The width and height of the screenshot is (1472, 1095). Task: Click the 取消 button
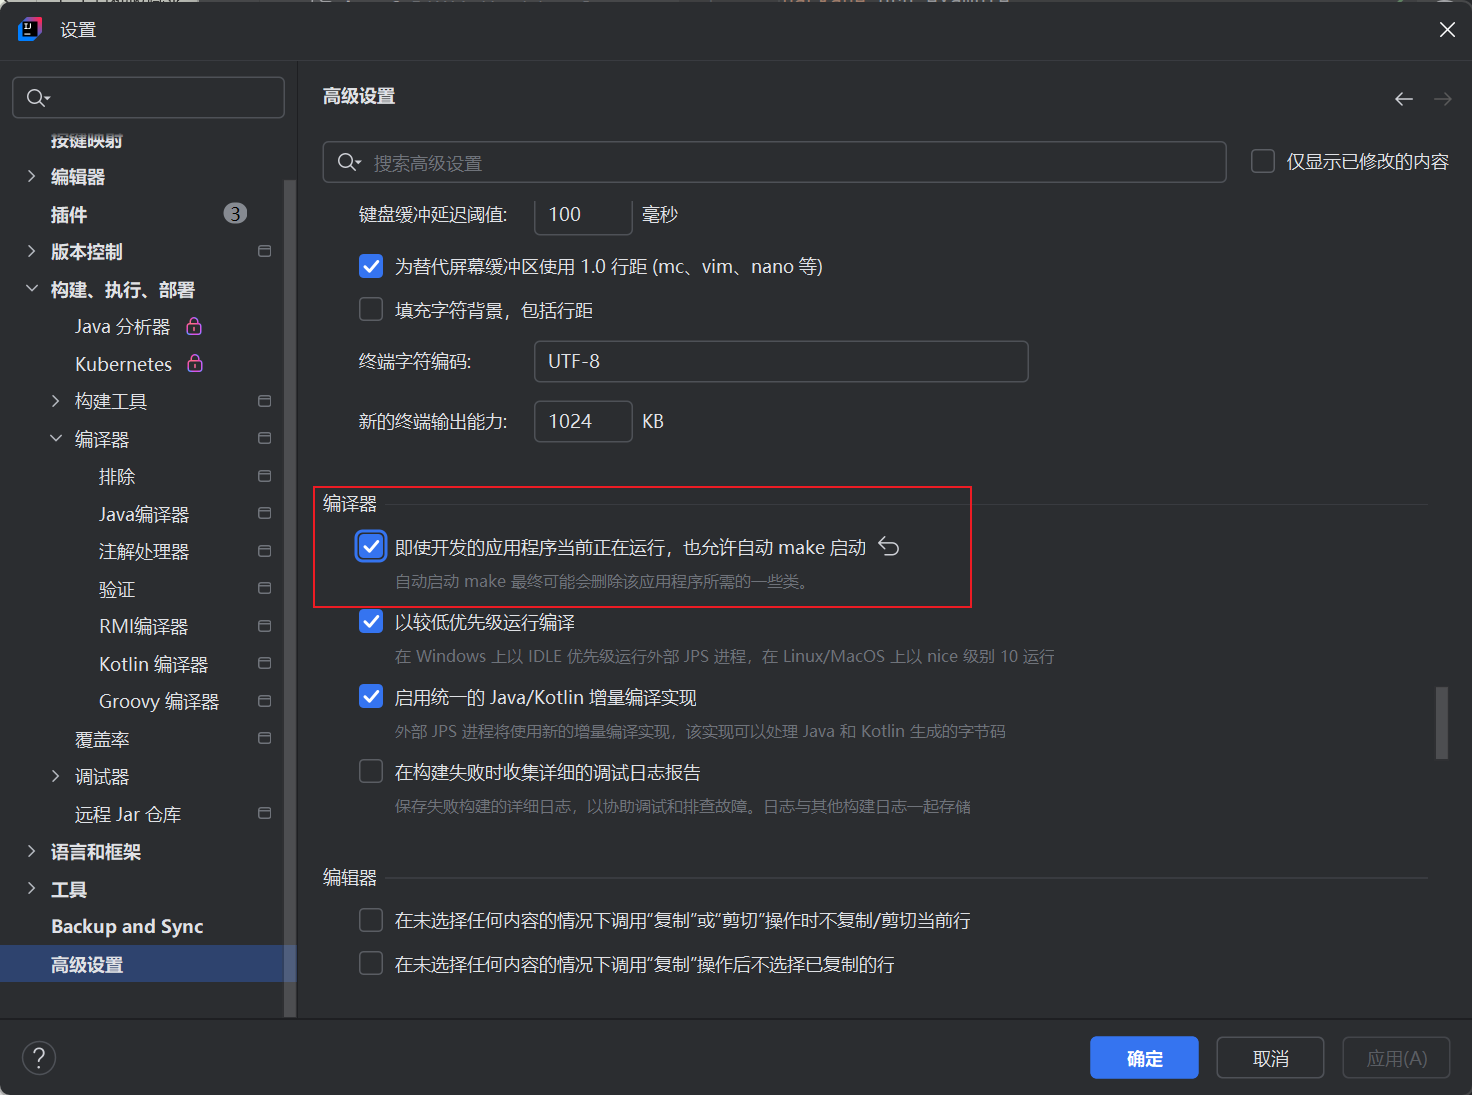1270,1058
